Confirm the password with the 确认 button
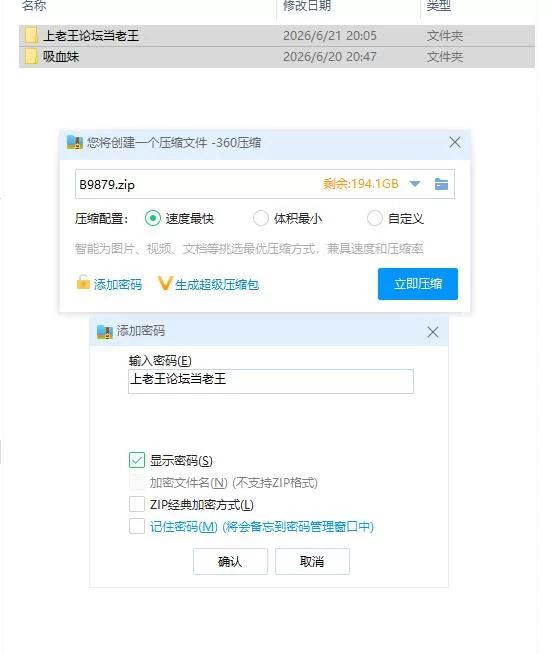The height and width of the screenshot is (654, 552). tap(230, 561)
